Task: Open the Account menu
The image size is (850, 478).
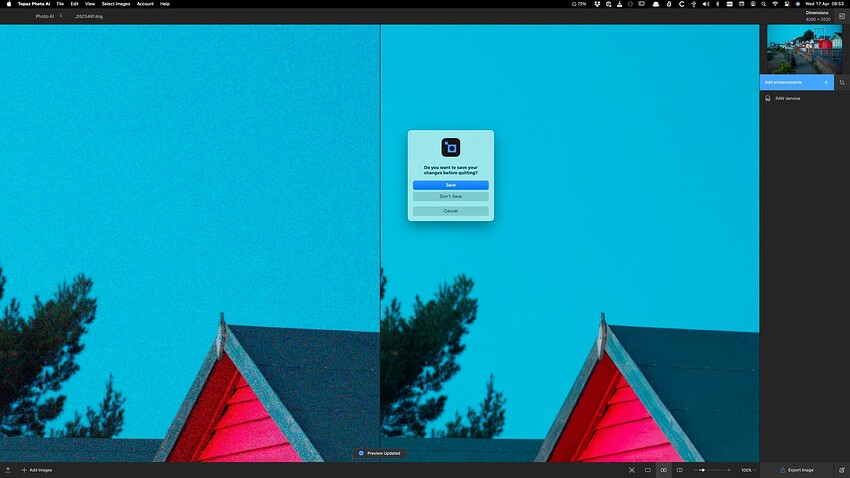Action: click(145, 4)
